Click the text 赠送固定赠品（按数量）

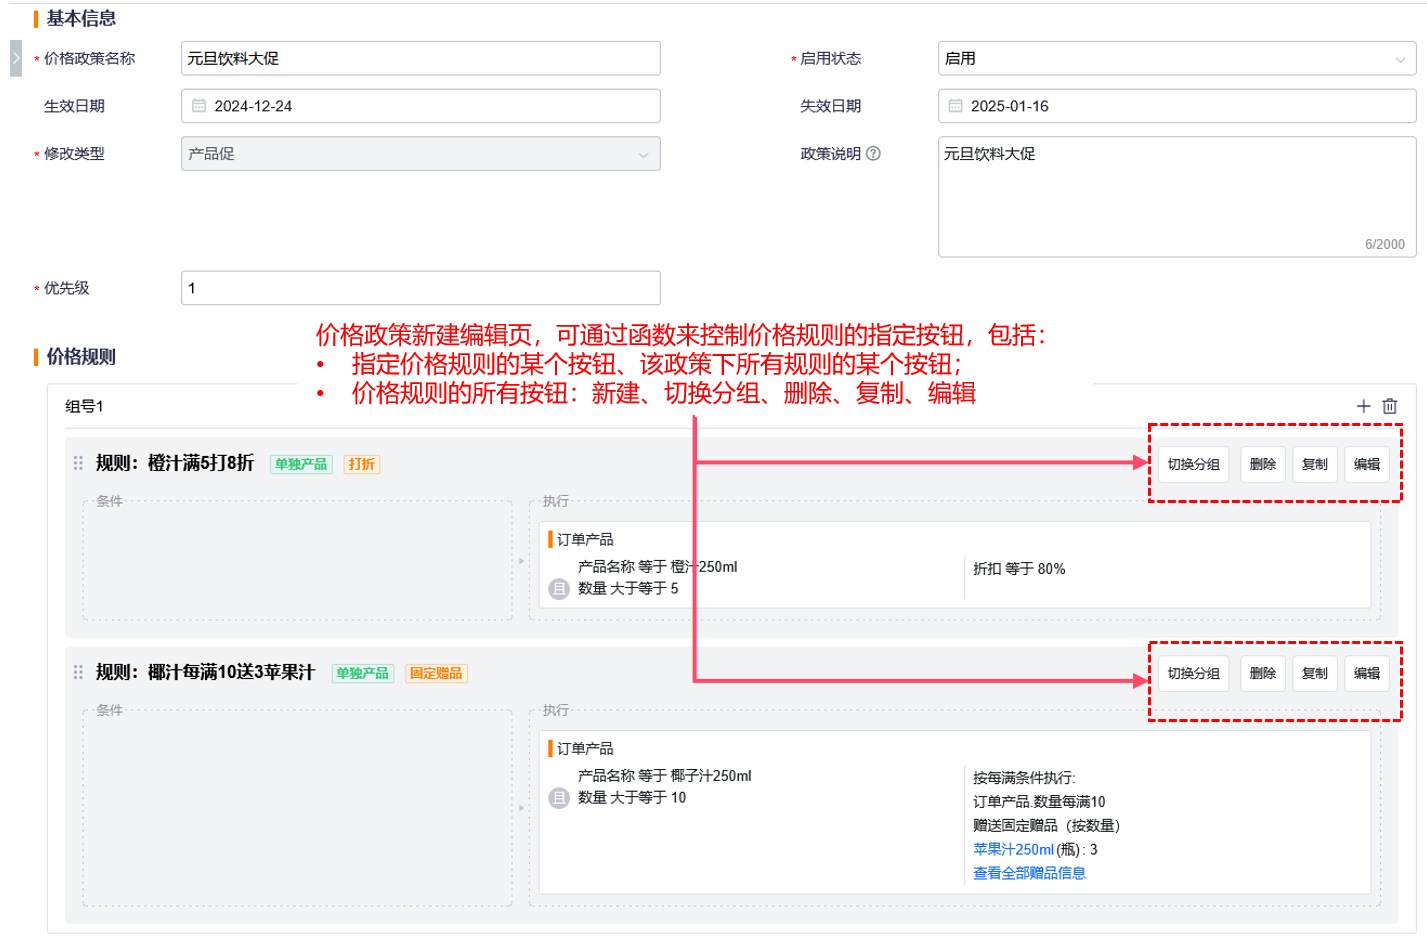coord(1047,826)
